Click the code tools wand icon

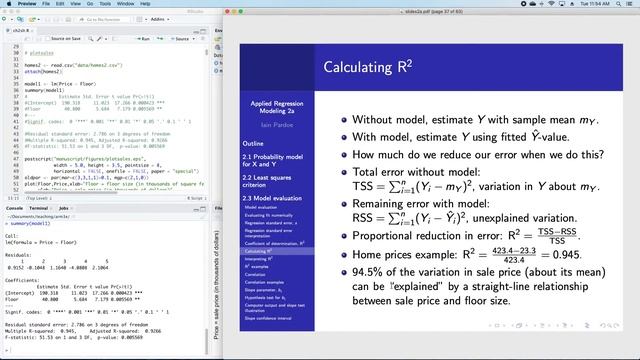tap(99, 39)
